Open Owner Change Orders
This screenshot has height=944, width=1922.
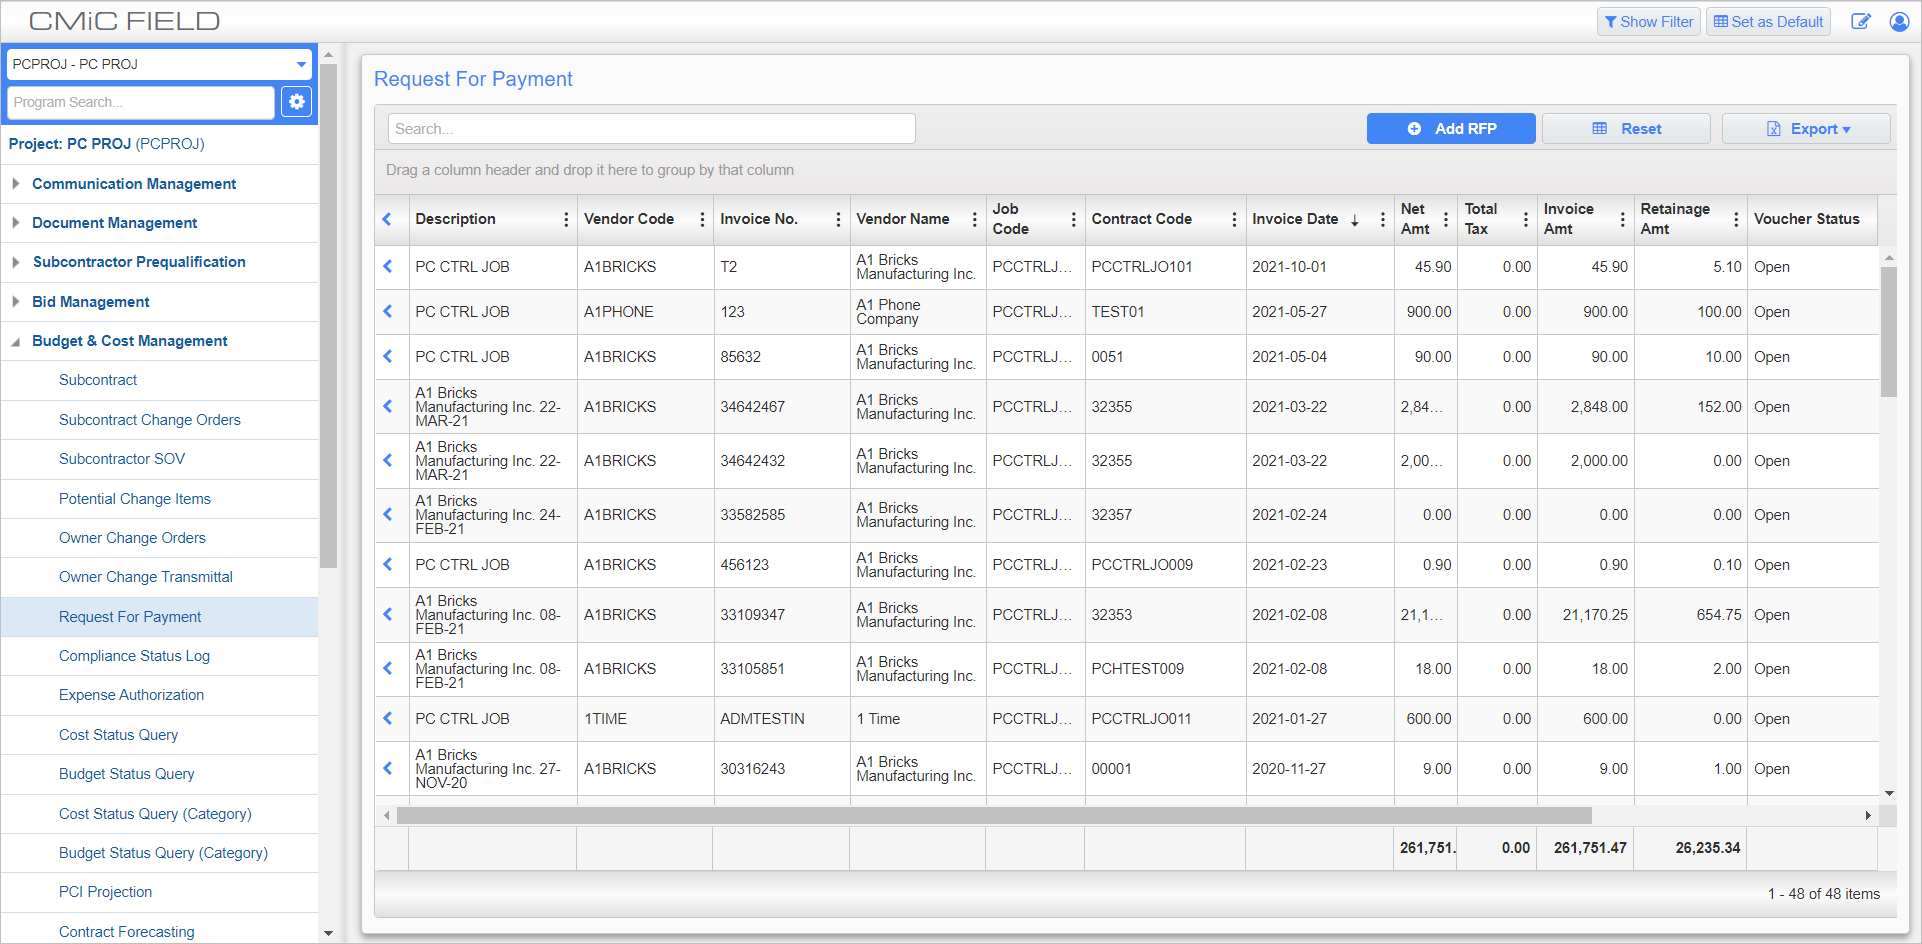click(x=132, y=538)
